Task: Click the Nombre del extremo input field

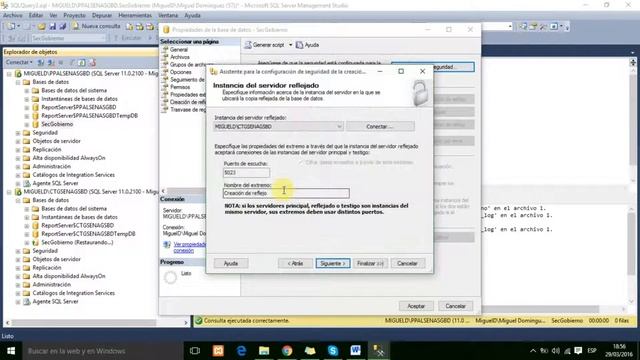Action: tap(286, 193)
